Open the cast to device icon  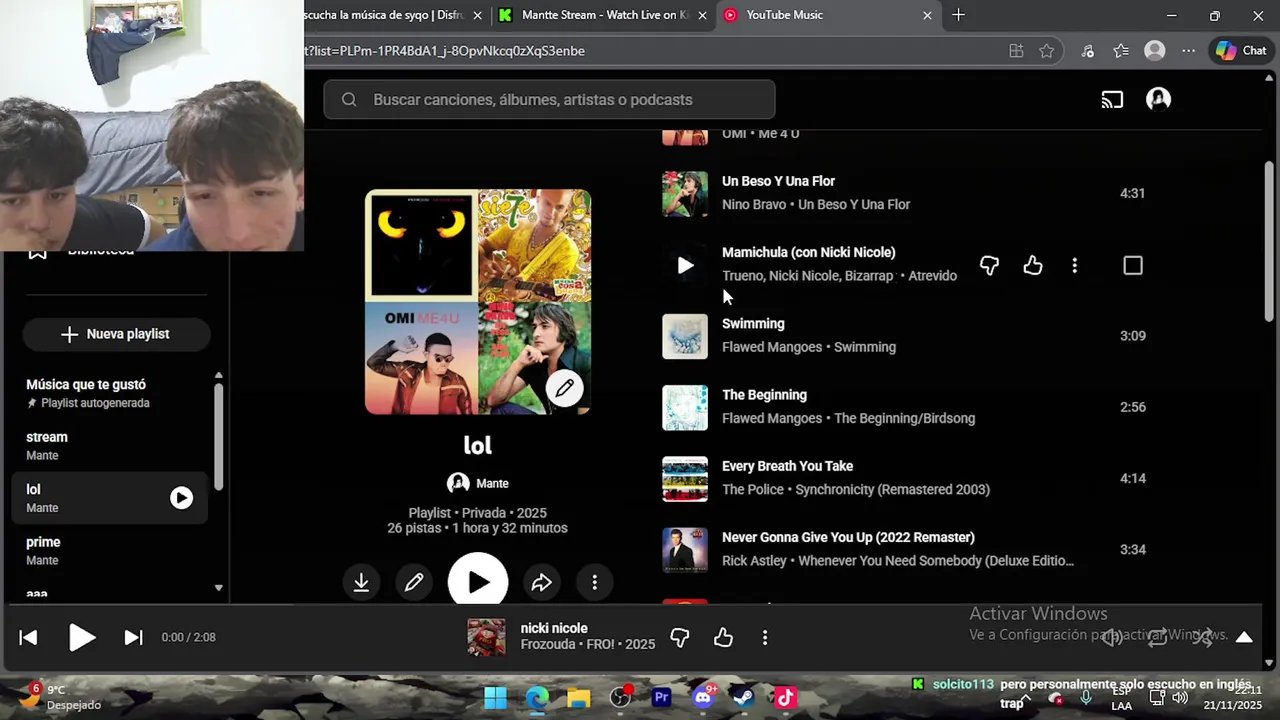point(1112,99)
